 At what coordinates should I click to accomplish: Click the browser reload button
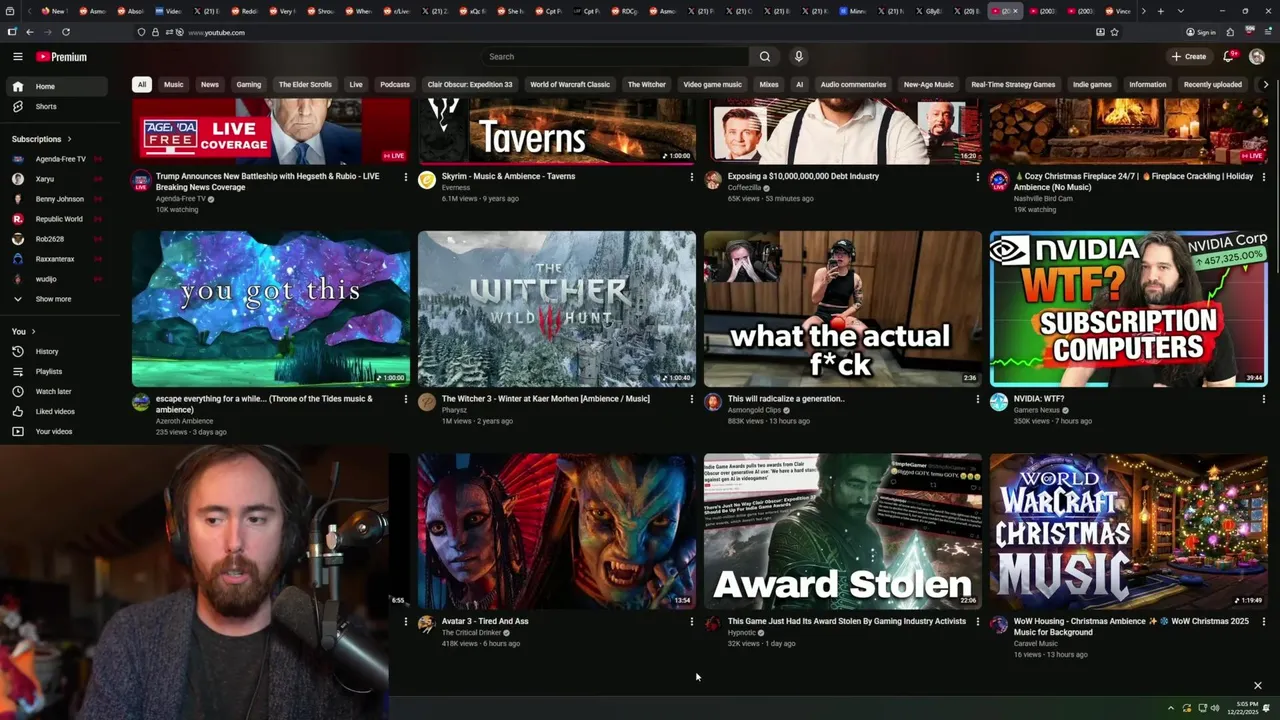(66, 32)
